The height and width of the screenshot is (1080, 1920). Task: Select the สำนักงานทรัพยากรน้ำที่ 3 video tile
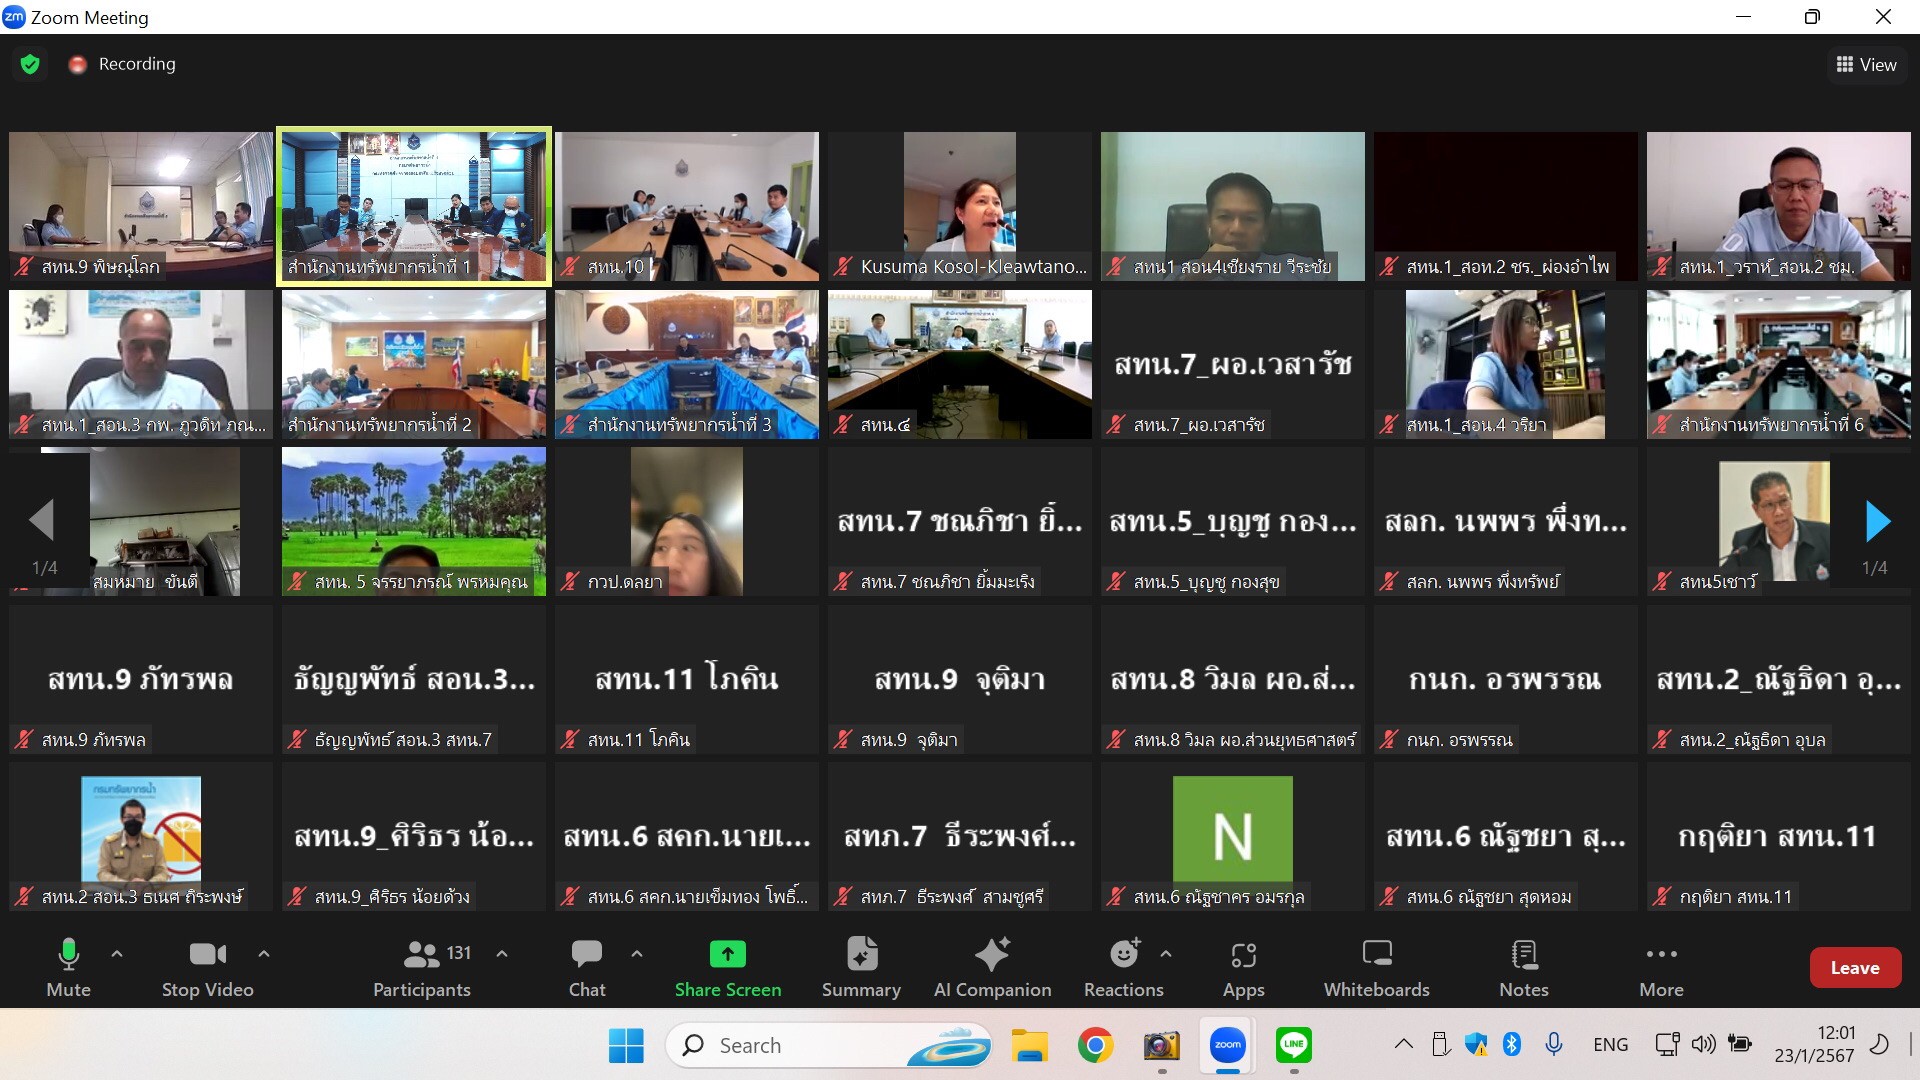tap(687, 364)
